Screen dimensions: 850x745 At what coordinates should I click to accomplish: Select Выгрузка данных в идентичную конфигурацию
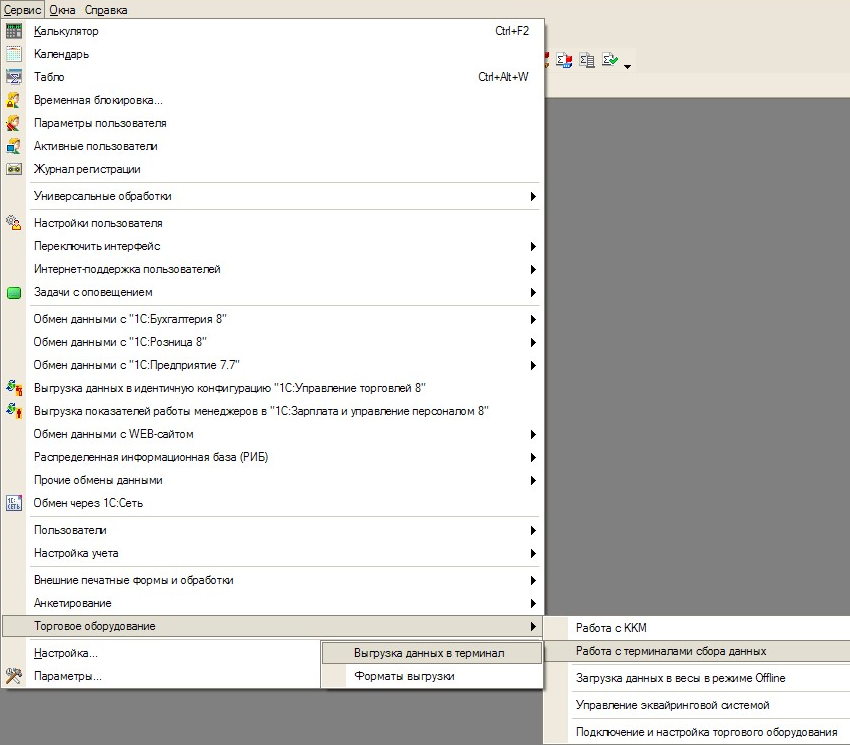coord(272,388)
